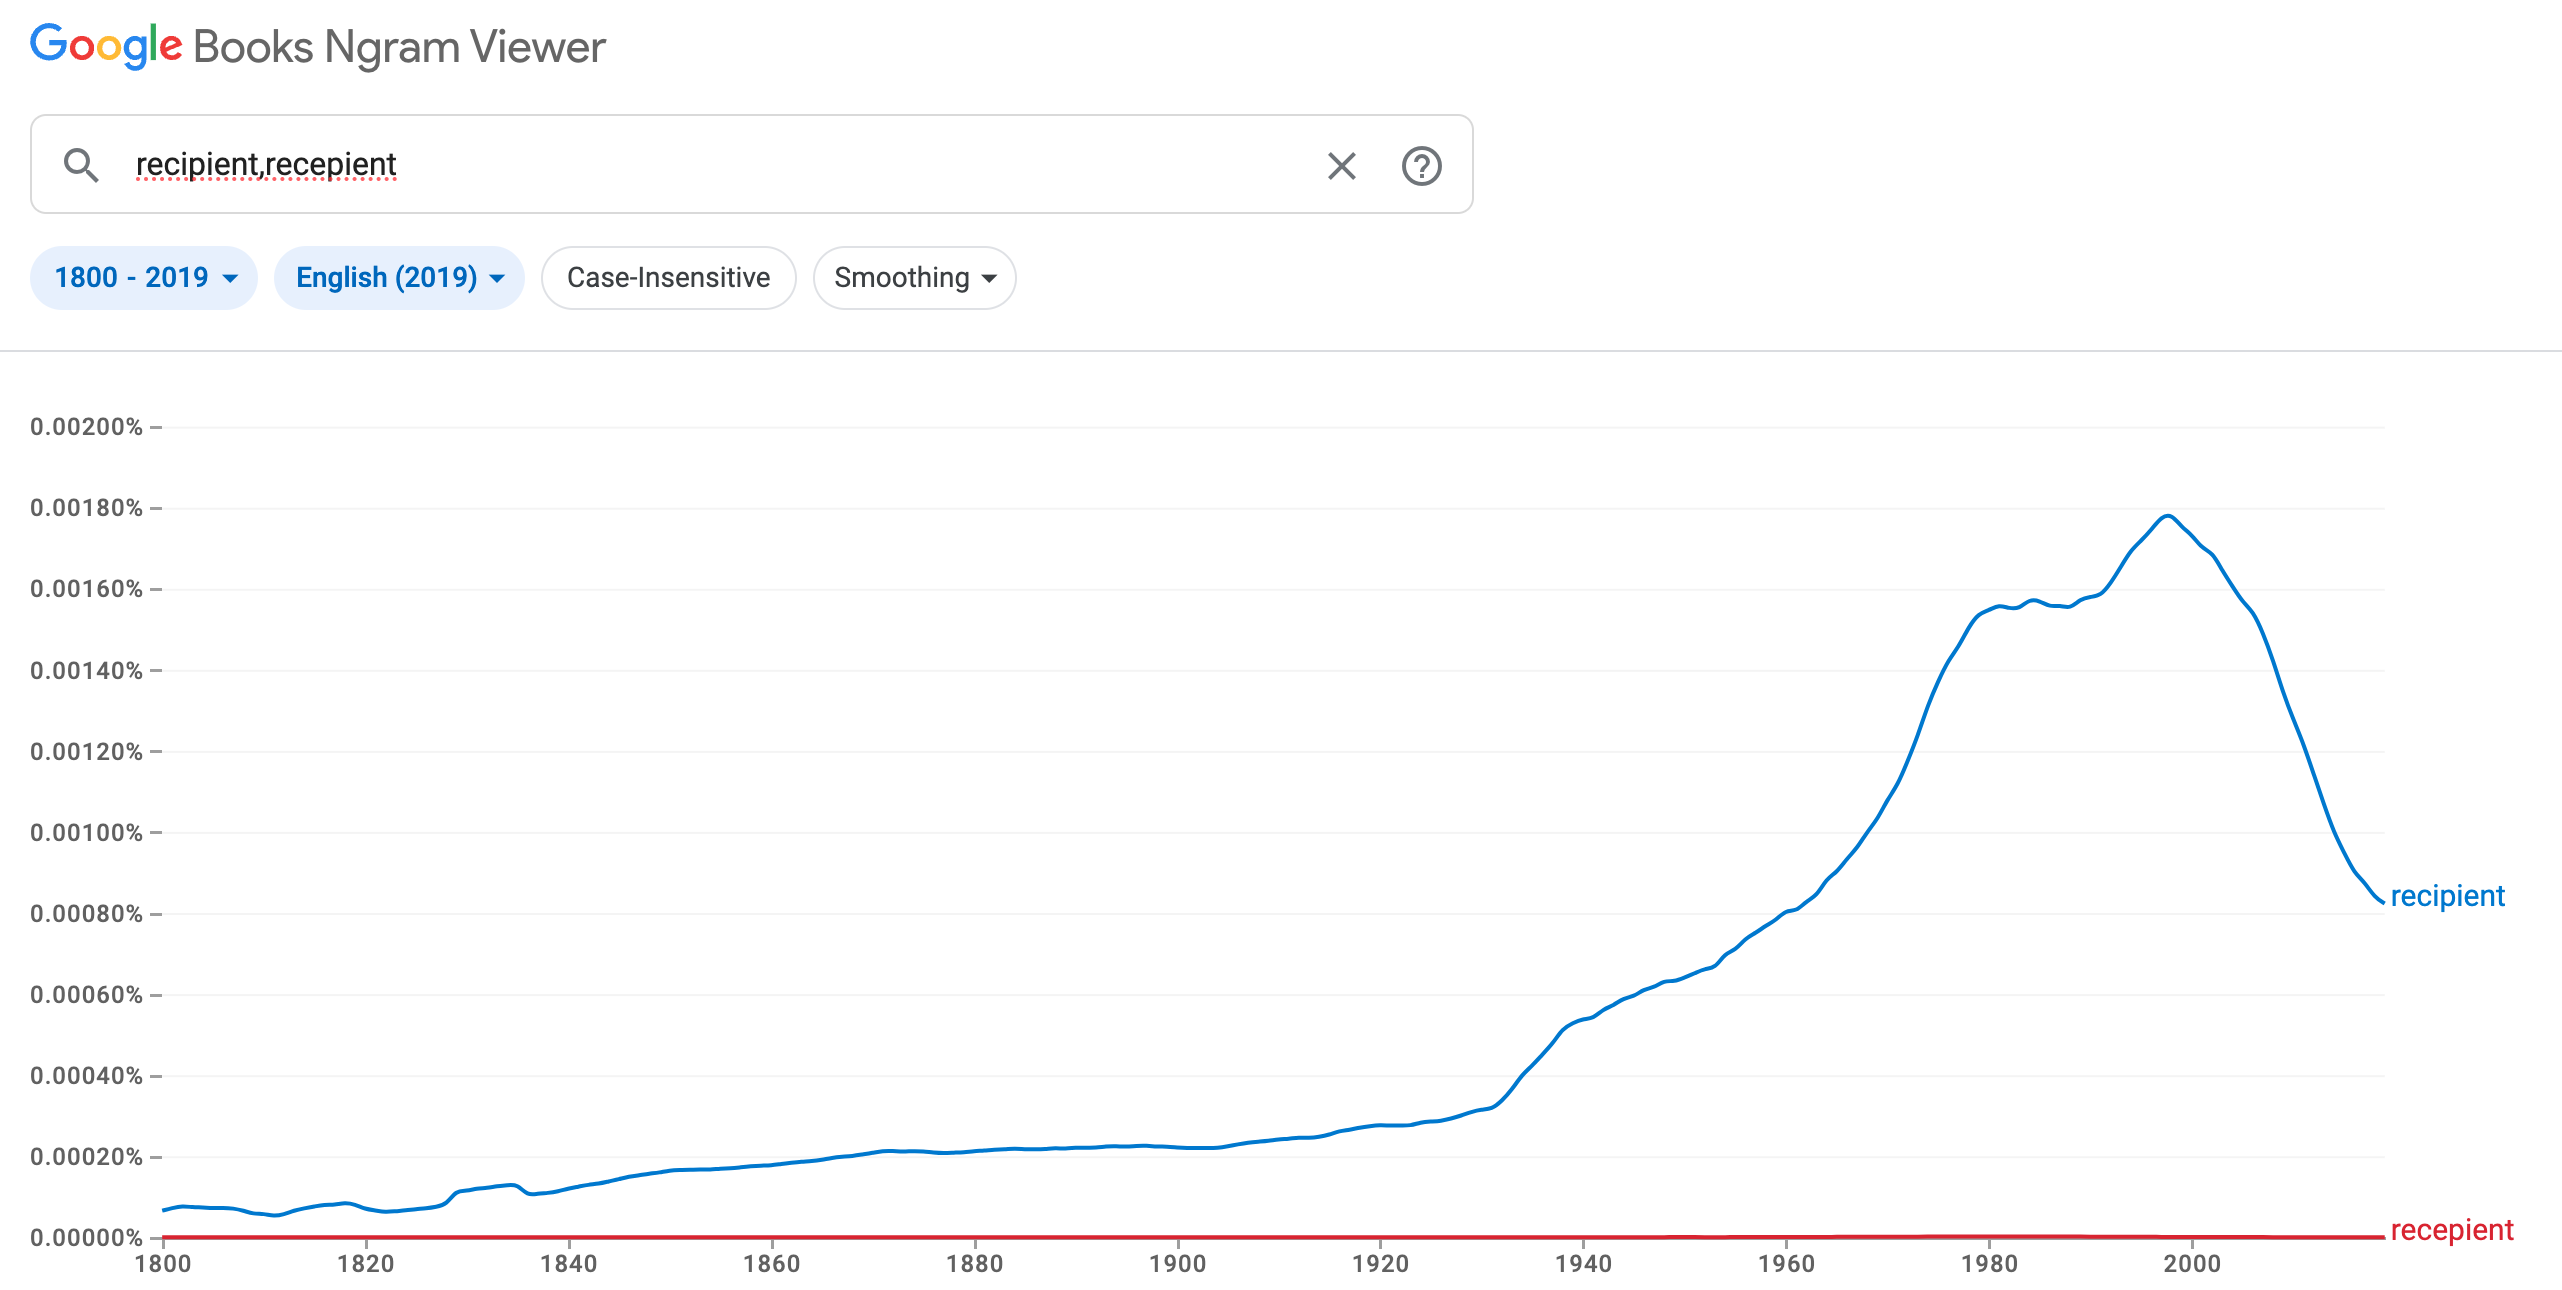This screenshot has width=2562, height=1290.
Task: Toggle the Case-Insensitive option
Action: pos(668,278)
